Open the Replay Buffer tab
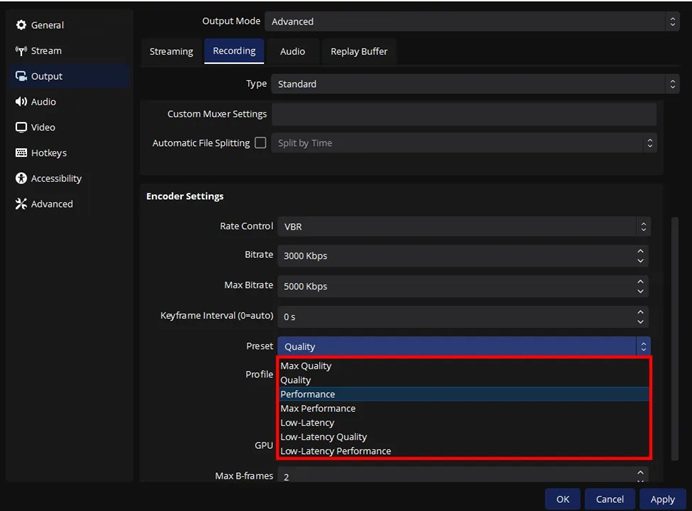692x511 pixels. point(358,51)
